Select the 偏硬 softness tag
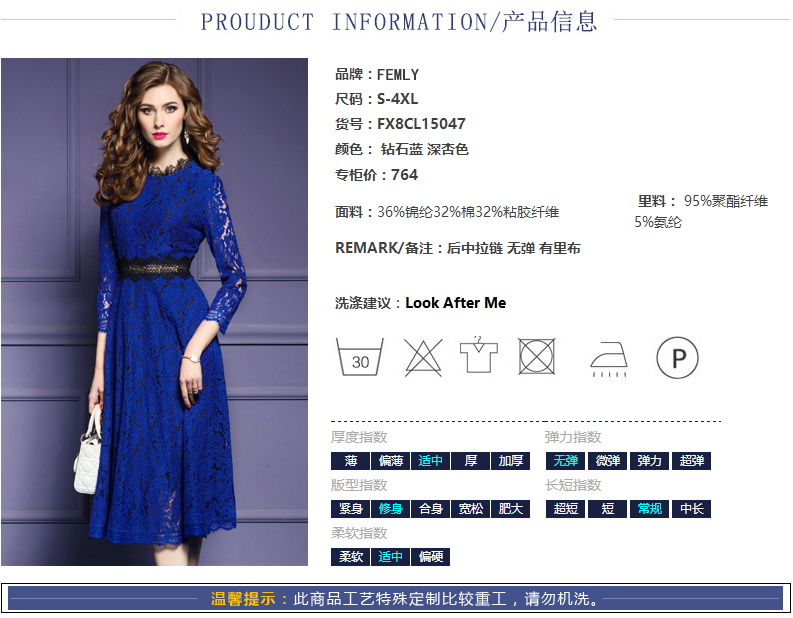 430,557
